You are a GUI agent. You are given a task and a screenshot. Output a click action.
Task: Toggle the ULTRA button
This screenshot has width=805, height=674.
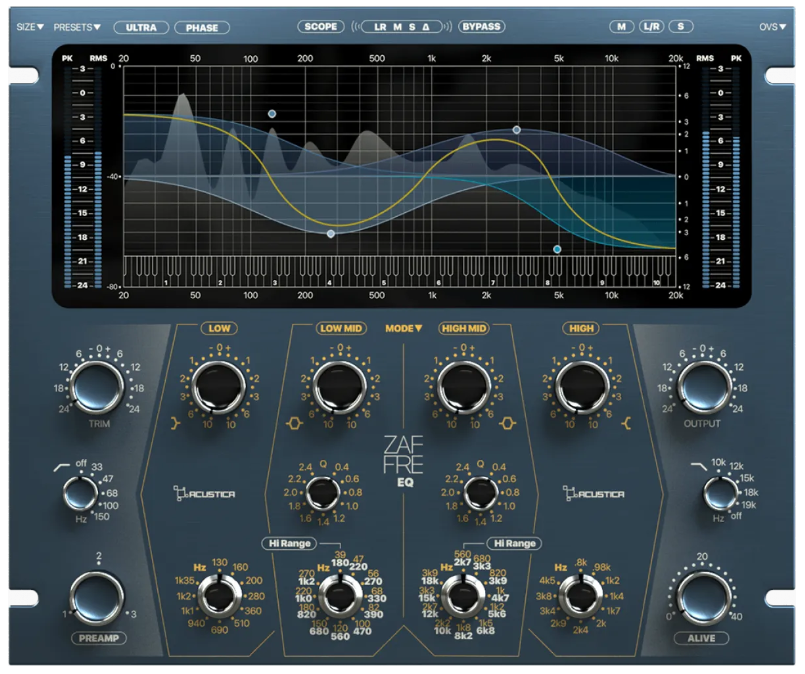tap(141, 27)
